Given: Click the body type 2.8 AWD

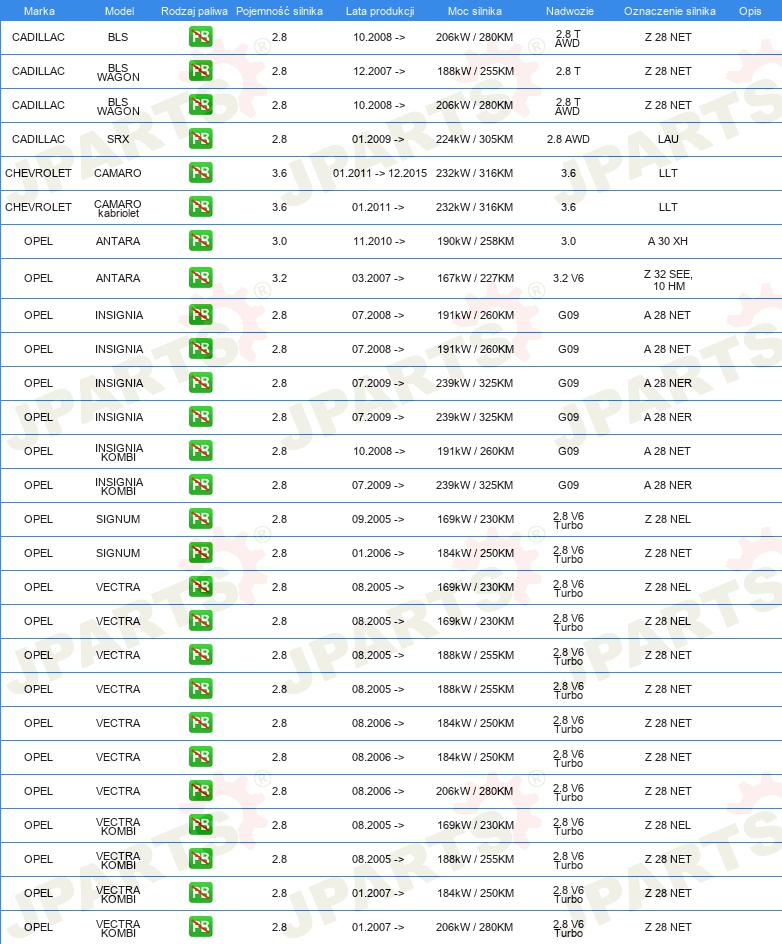Looking at the screenshot, I should pos(568,139).
